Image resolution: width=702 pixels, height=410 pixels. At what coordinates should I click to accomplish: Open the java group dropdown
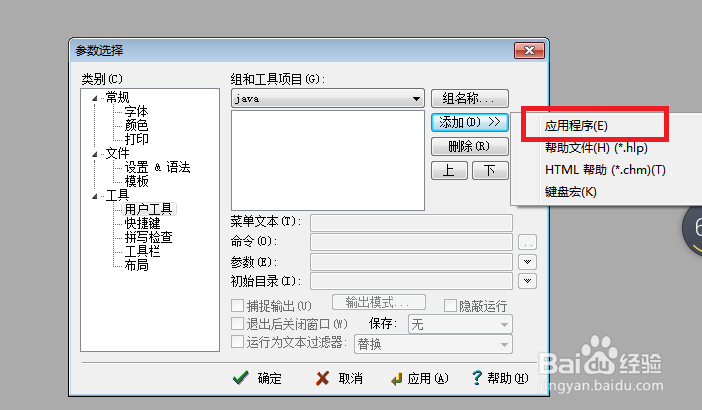coord(328,98)
